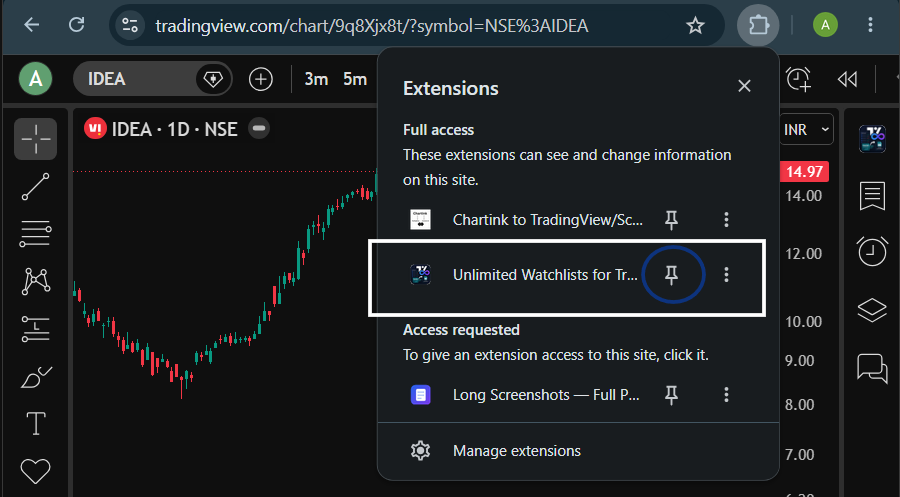Click the diamond icon in symbol search
This screenshot has width=900, height=497.
coord(213,79)
